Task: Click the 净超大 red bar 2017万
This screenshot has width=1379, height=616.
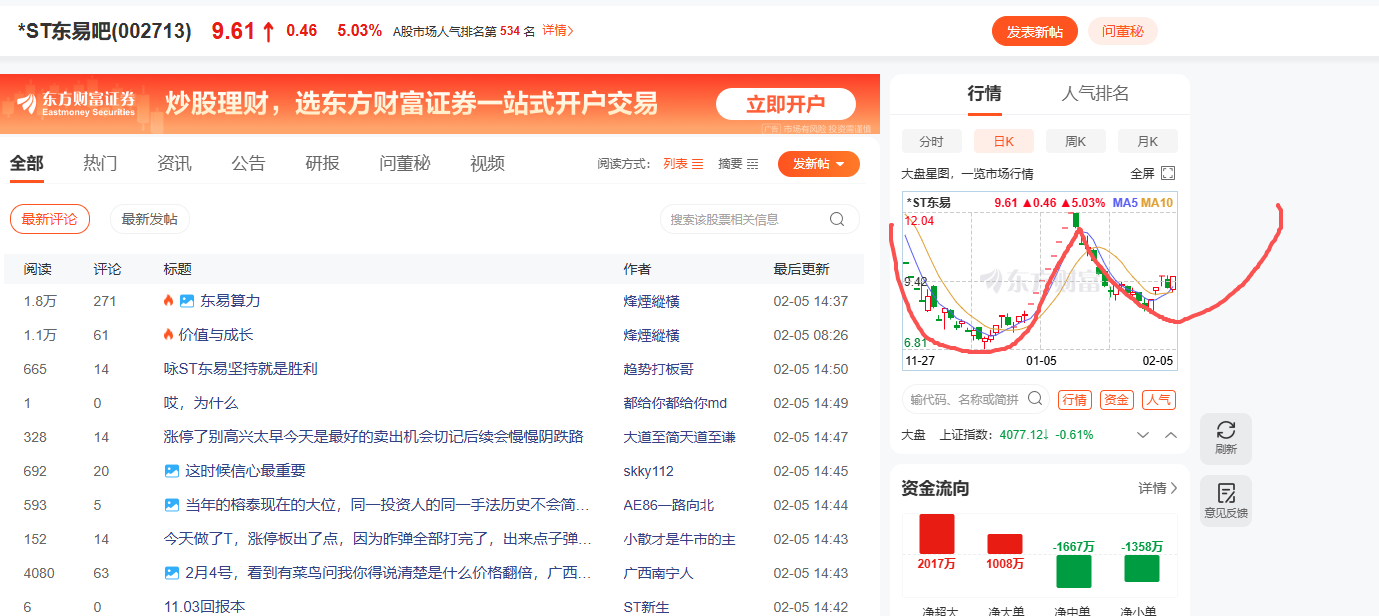Action: click(937, 534)
